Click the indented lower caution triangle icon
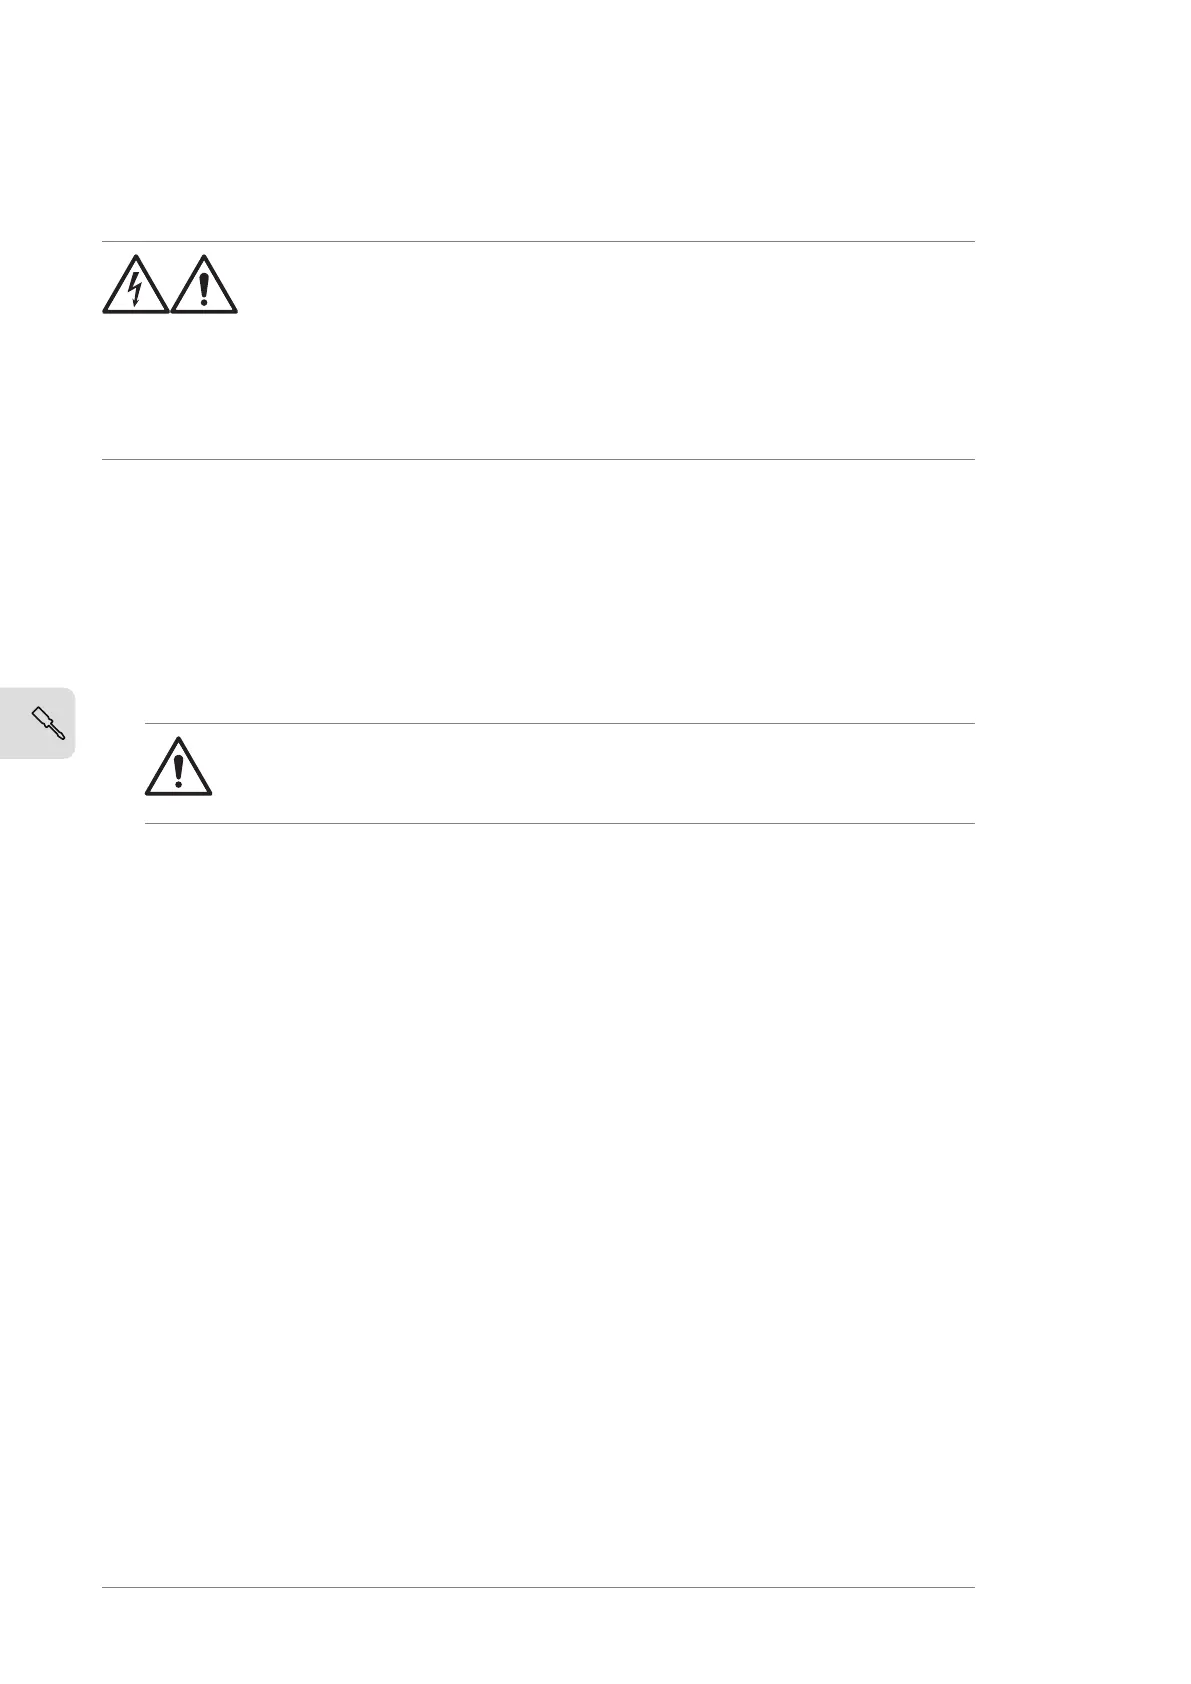Viewport: 1191px width, 1684px height. pos(178,767)
